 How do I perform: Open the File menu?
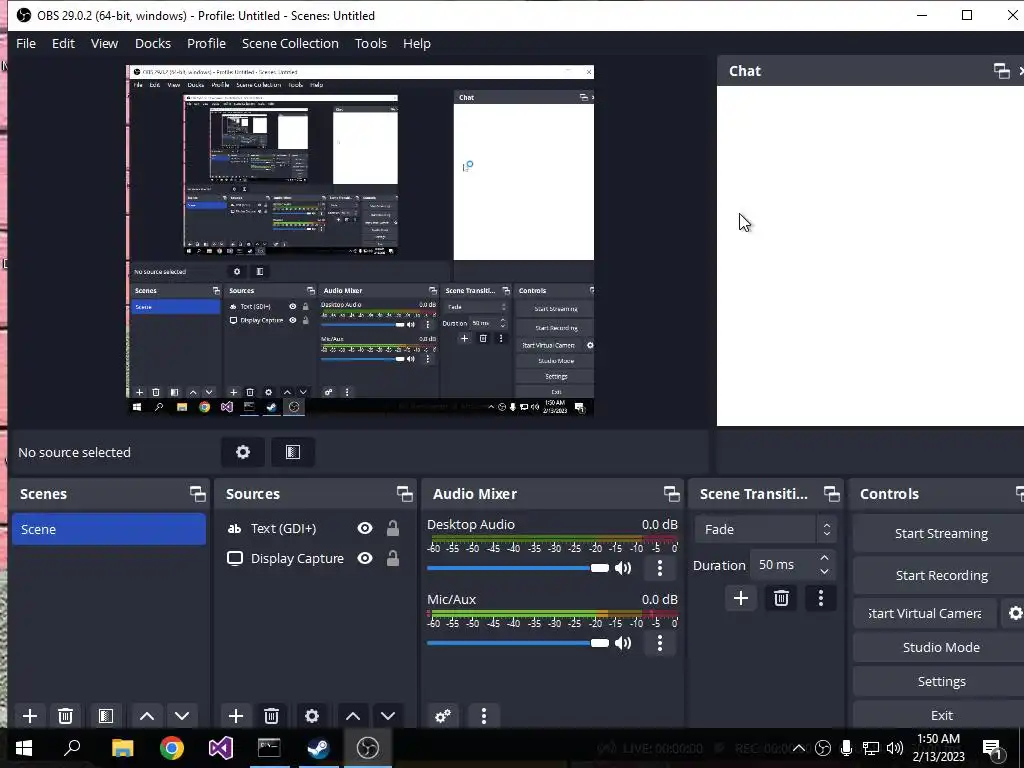click(26, 43)
